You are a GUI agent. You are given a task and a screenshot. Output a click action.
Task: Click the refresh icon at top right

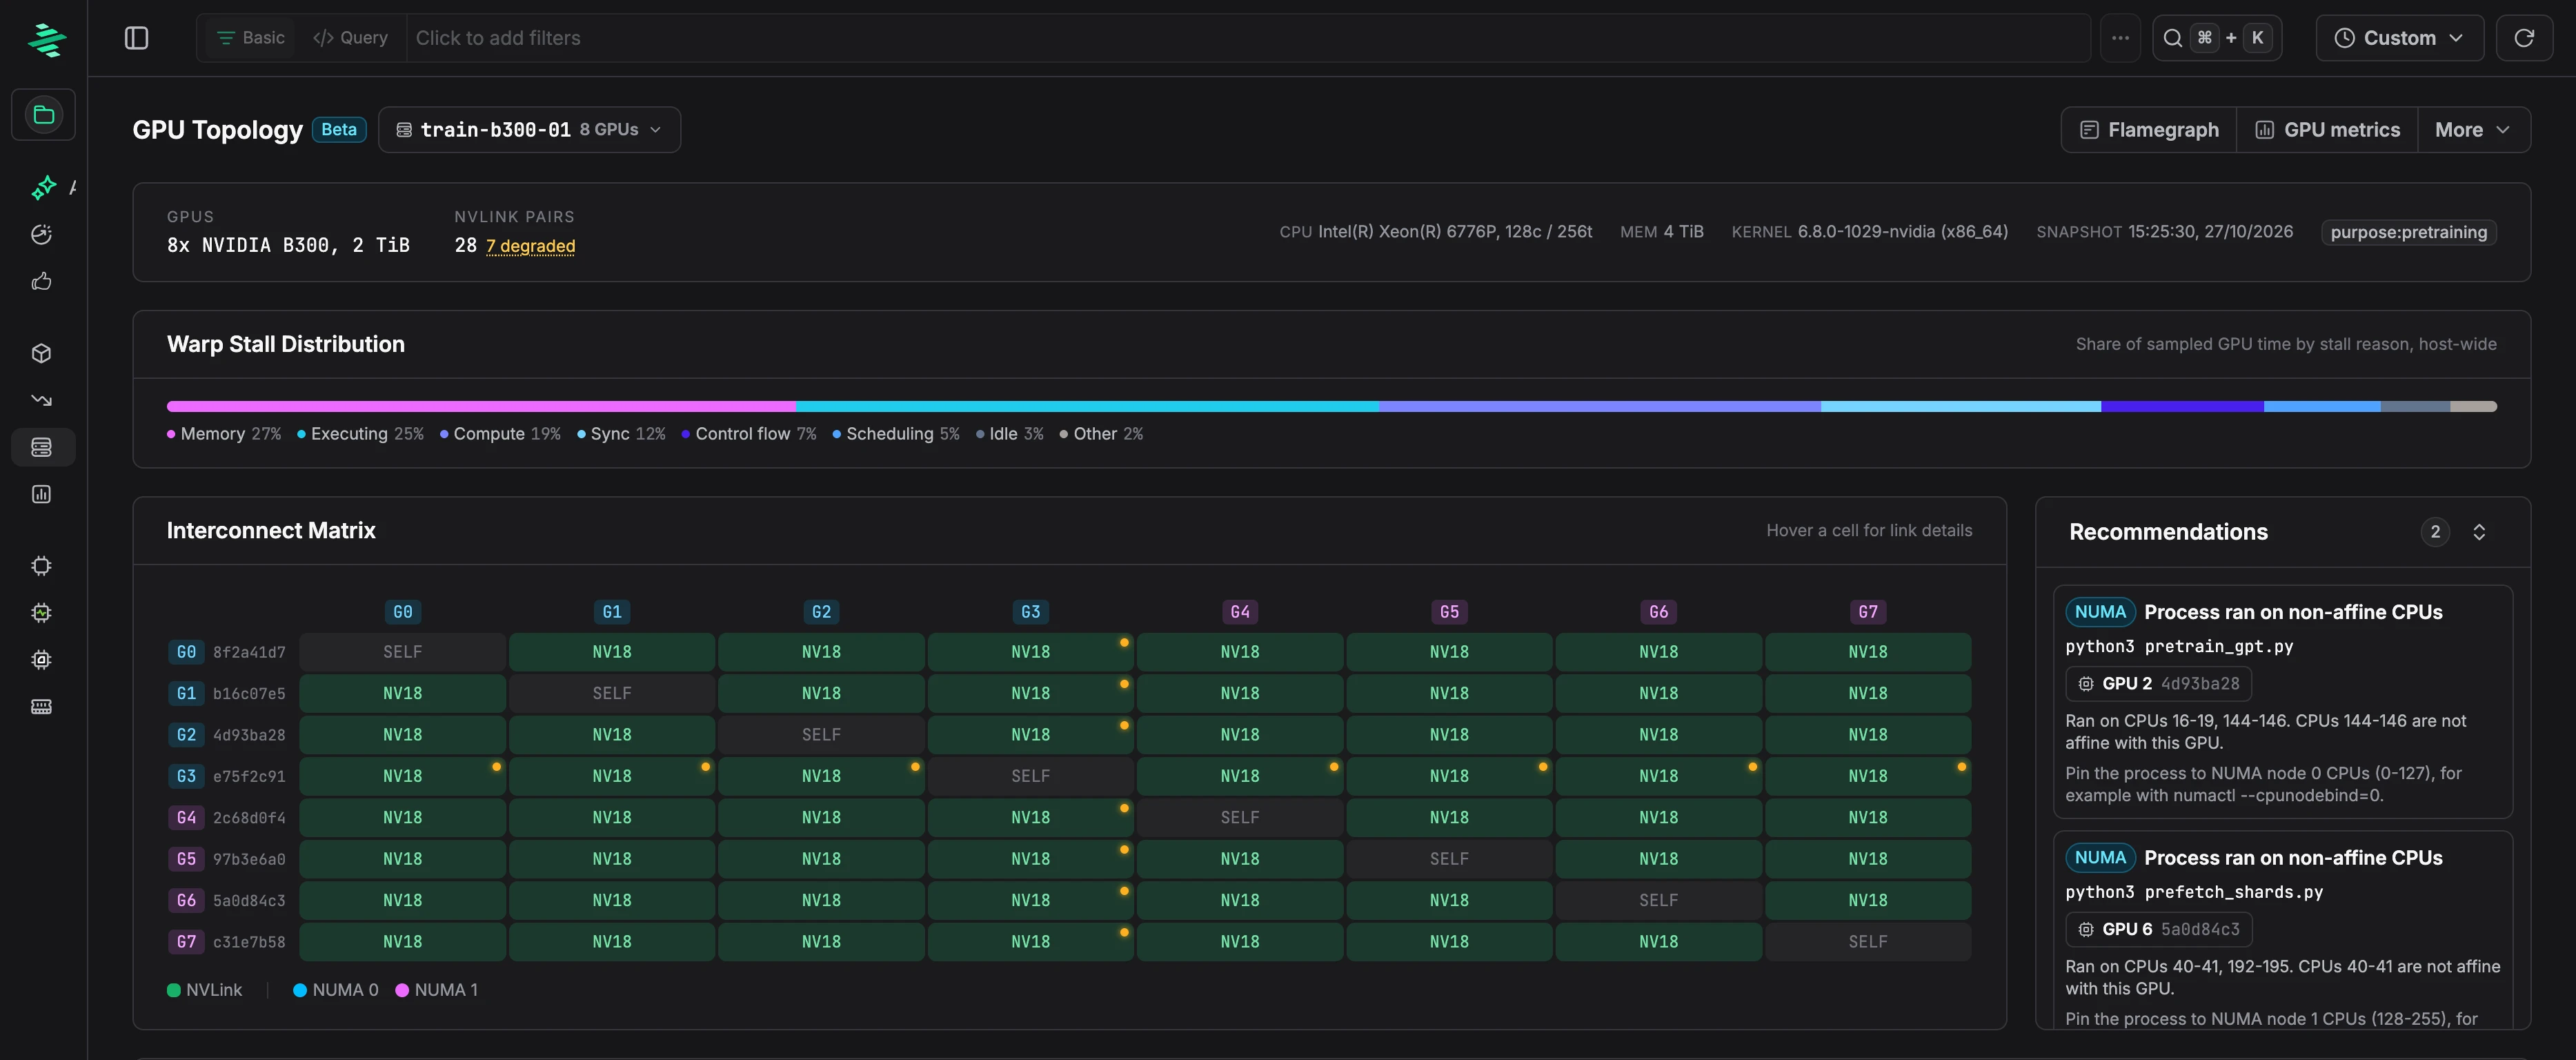click(x=2524, y=38)
